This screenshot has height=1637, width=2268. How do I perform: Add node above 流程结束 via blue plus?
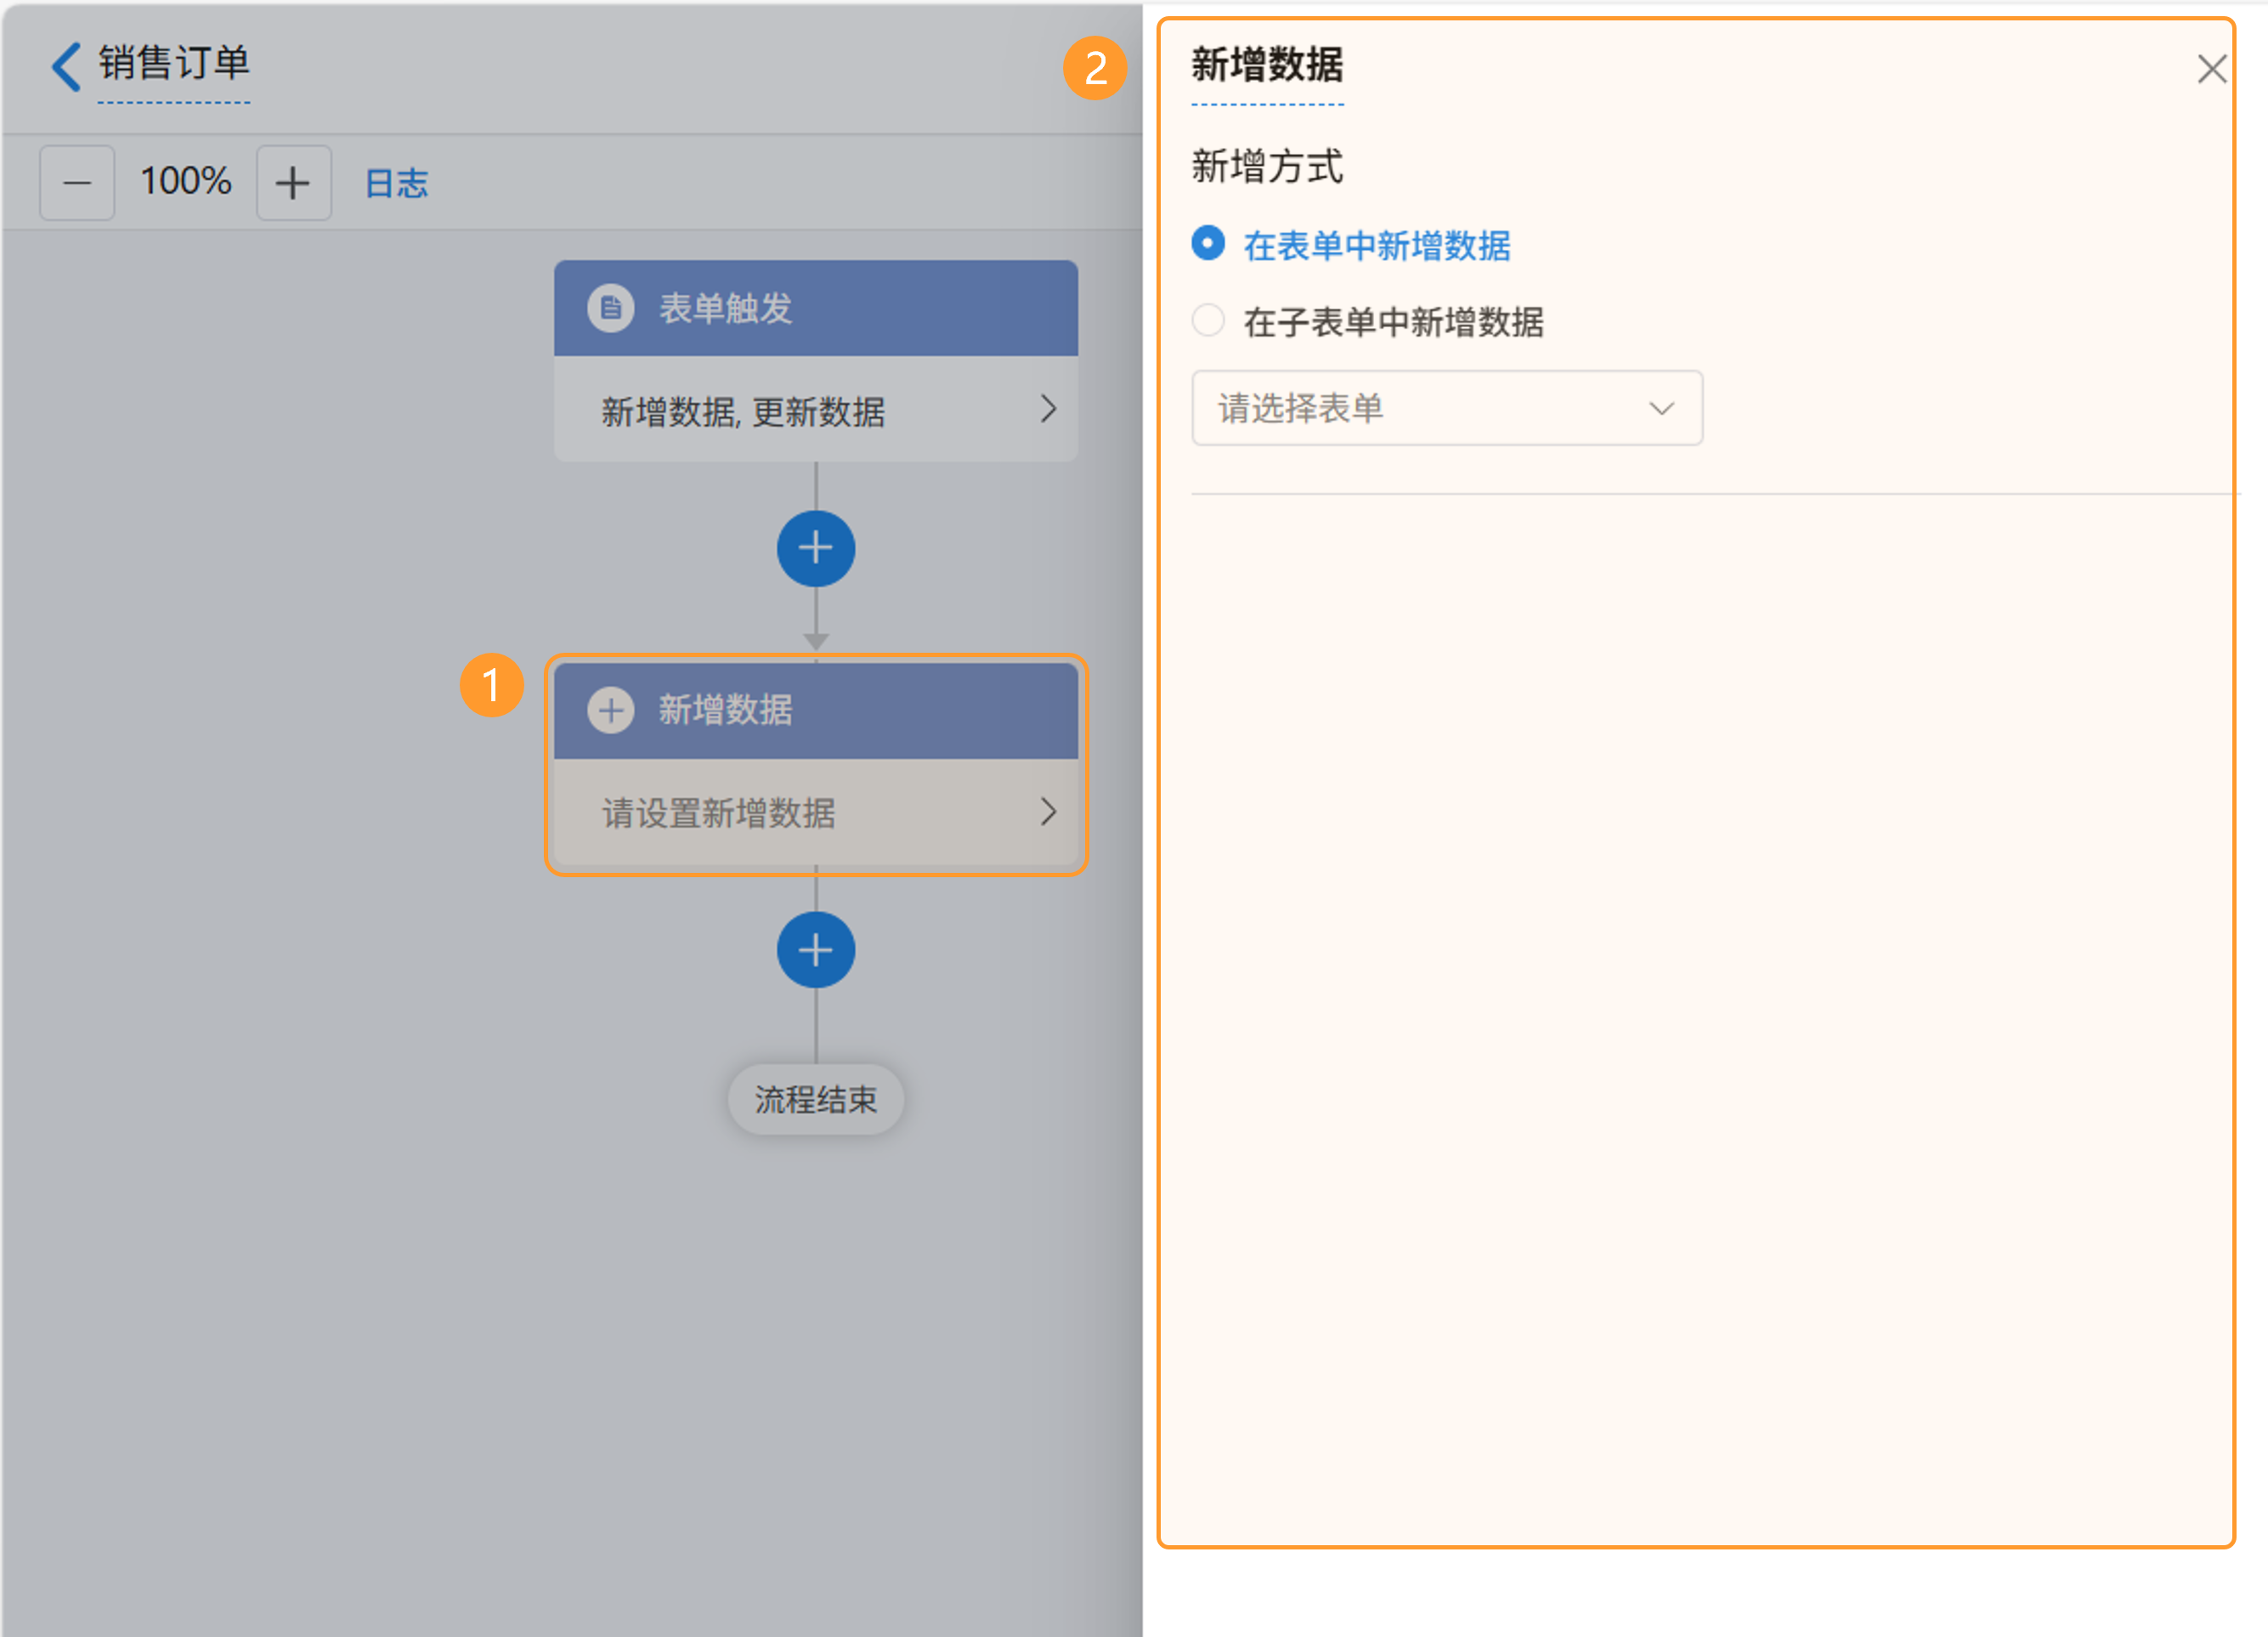[x=815, y=949]
